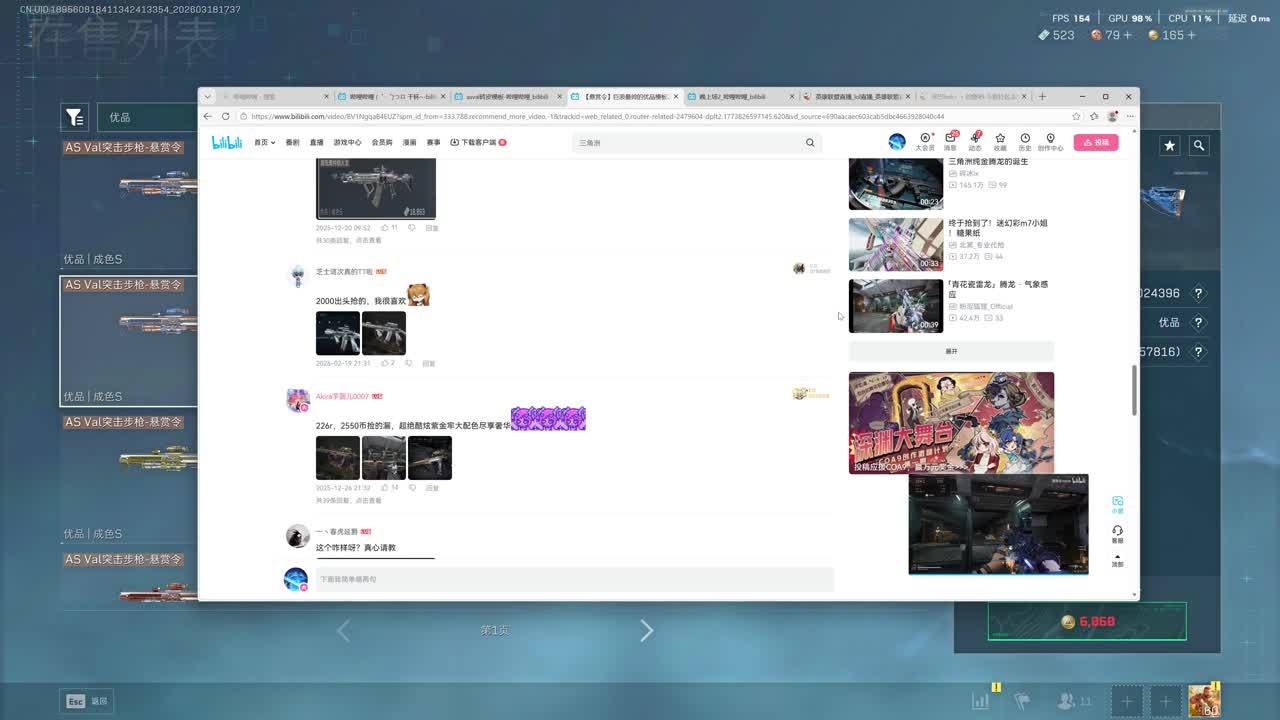Click the bilibili user avatar in header
Viewport: 1280px width, 720px height.
click(x=897, y=142)
